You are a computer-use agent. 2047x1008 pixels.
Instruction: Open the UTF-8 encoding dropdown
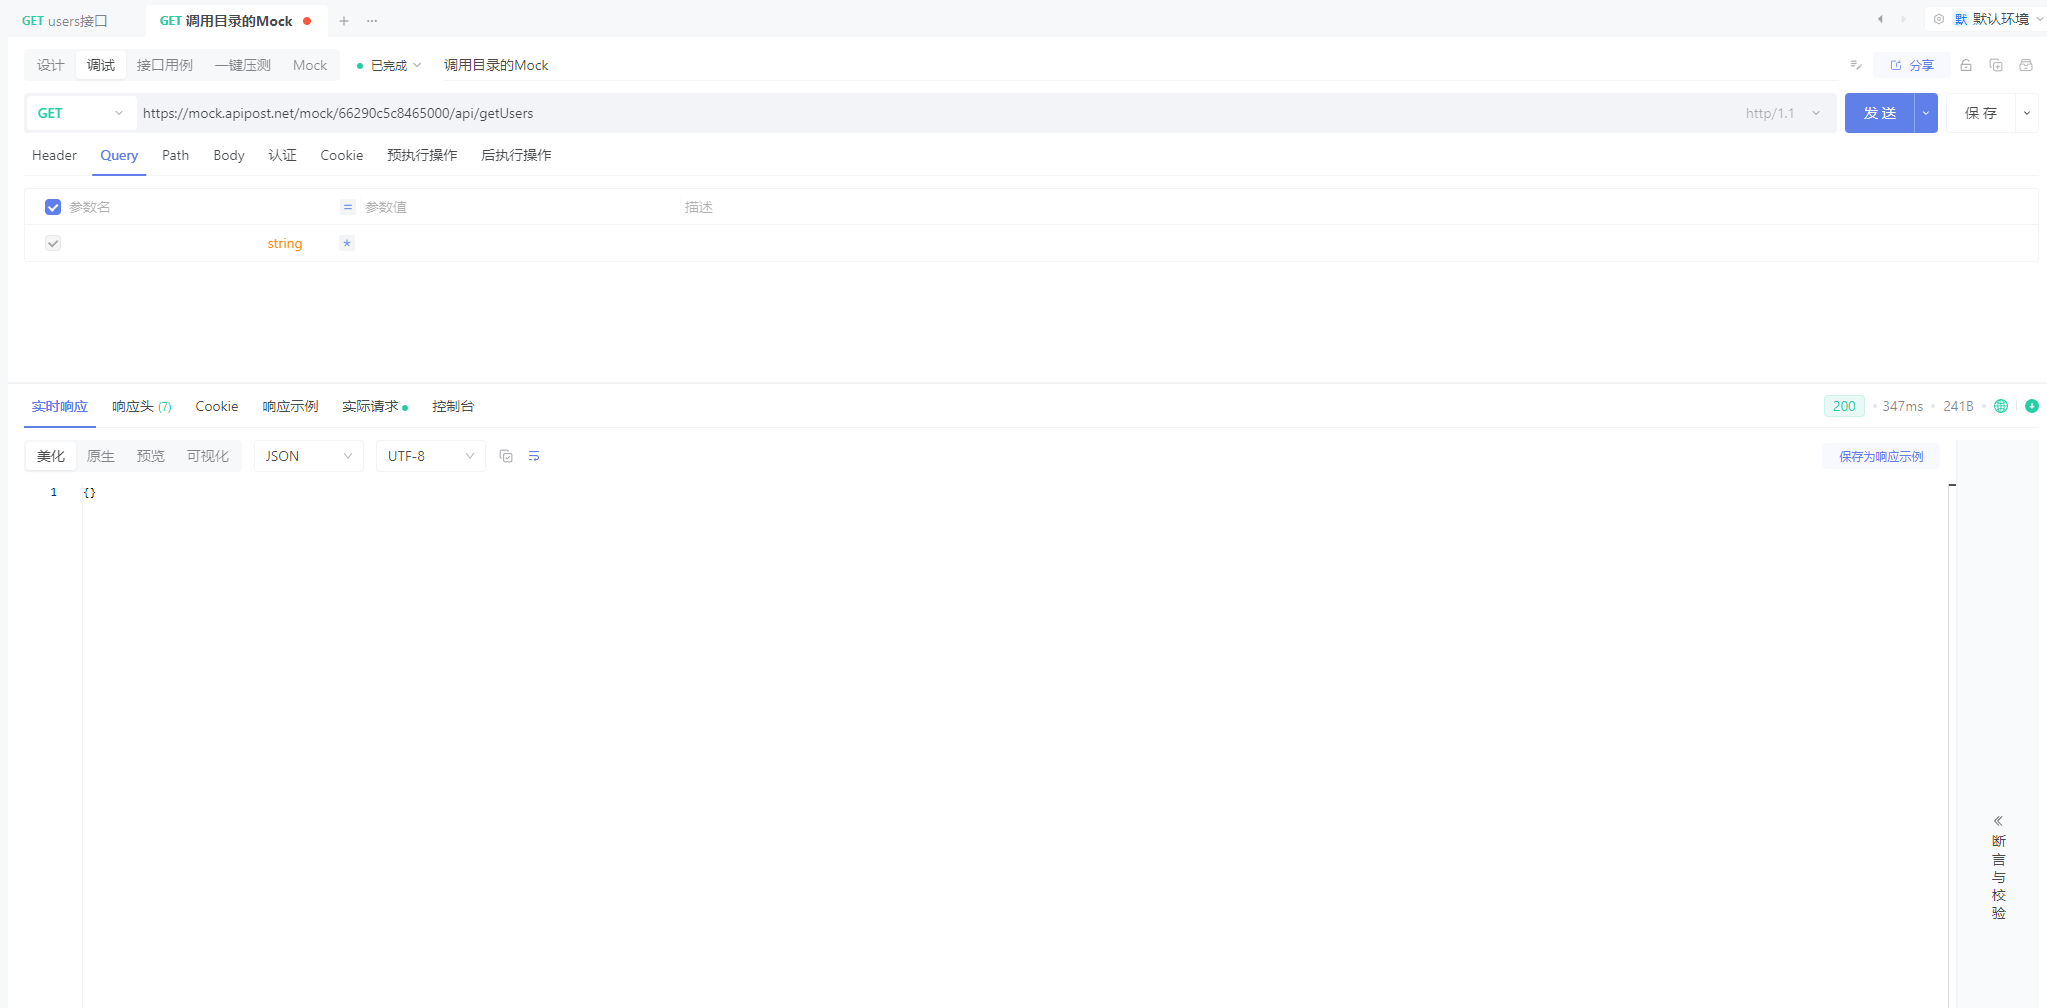pyautogui.click(x=431, y=456)
